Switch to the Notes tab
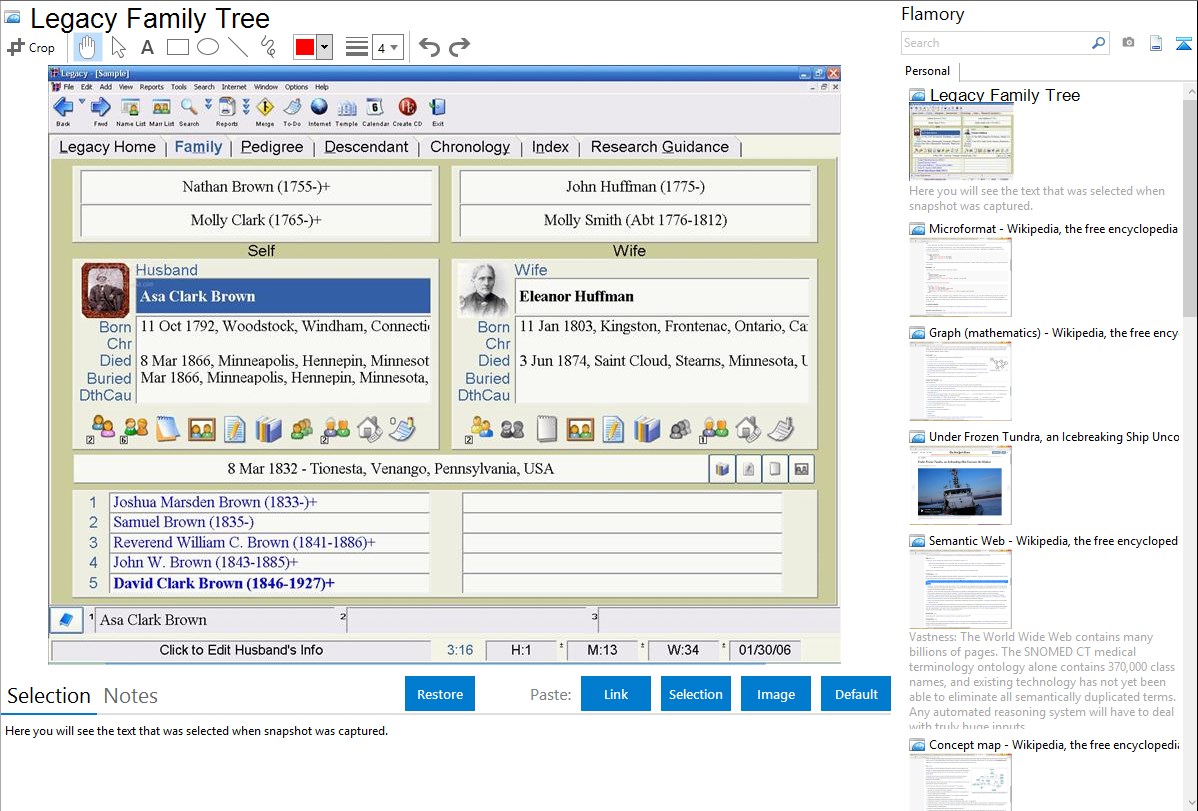This screenshot has width=1198, height=811. (131, 696)
